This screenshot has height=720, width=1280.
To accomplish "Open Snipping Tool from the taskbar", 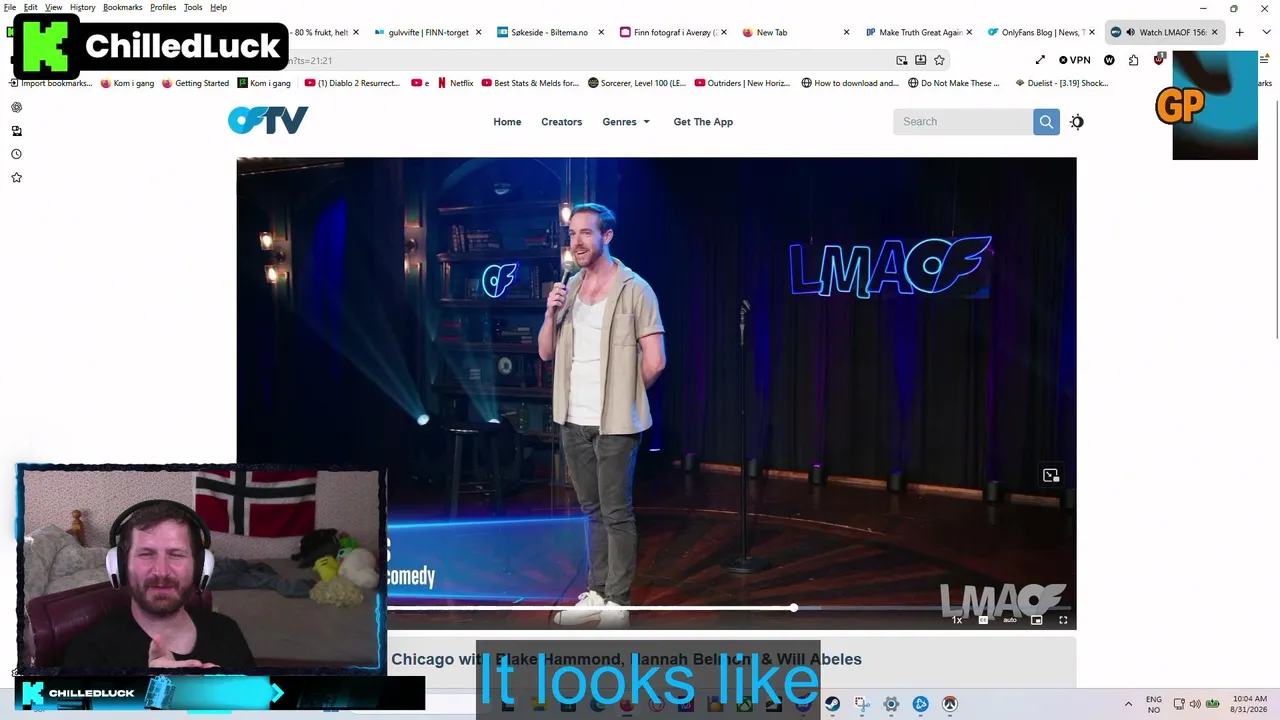I will click(861, 704).
